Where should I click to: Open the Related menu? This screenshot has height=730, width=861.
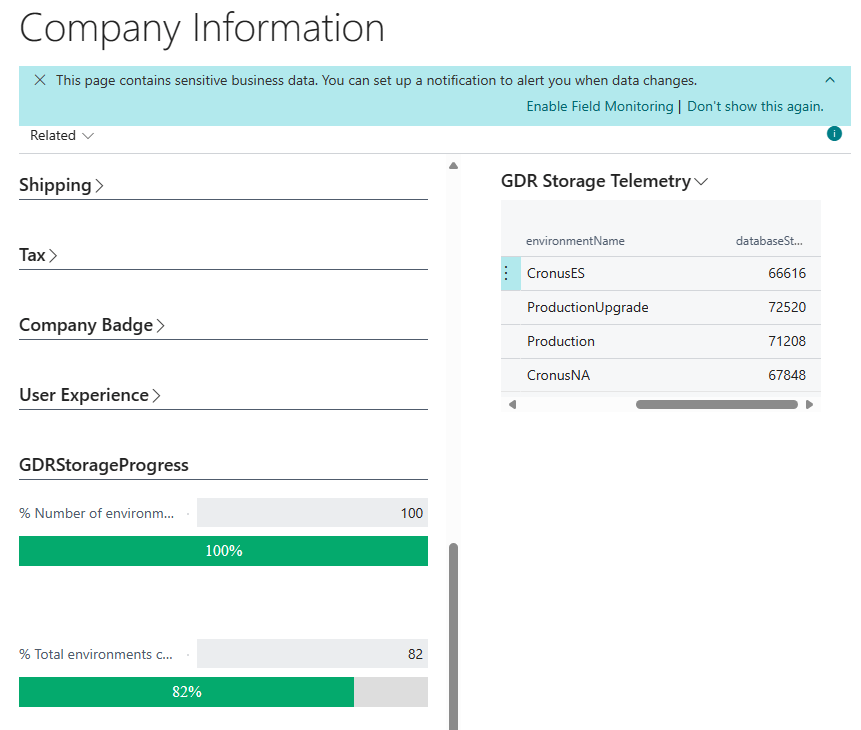tap(62, 135)
